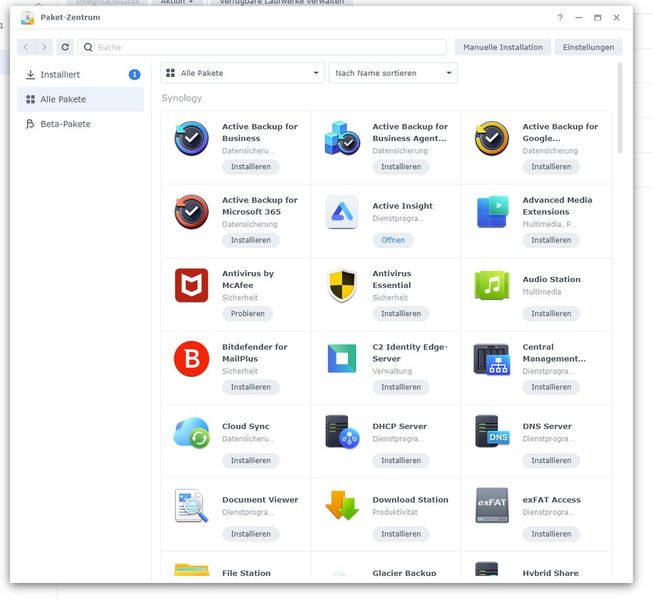Click the Document Viewer icon

coord(191,505)
